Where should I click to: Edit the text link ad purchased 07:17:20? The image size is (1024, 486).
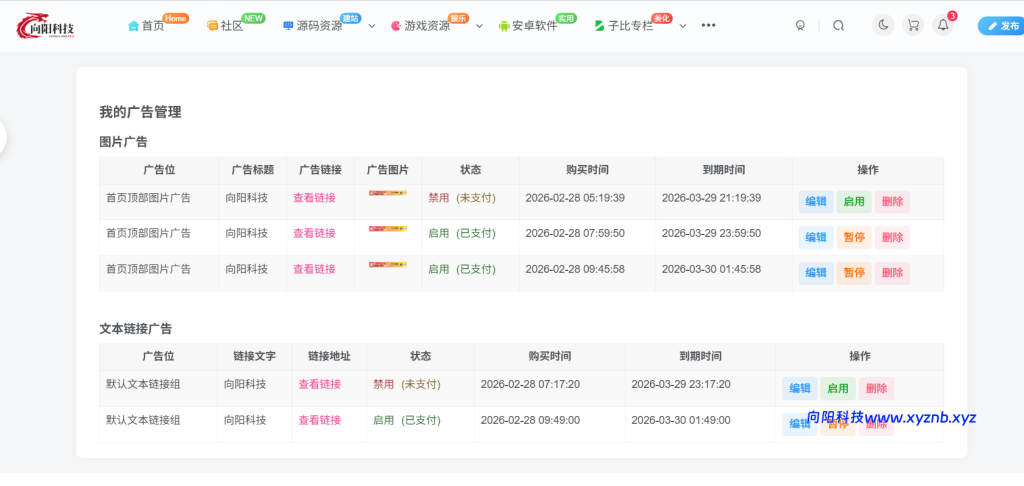pyautogui.click(x=800, y=389)
